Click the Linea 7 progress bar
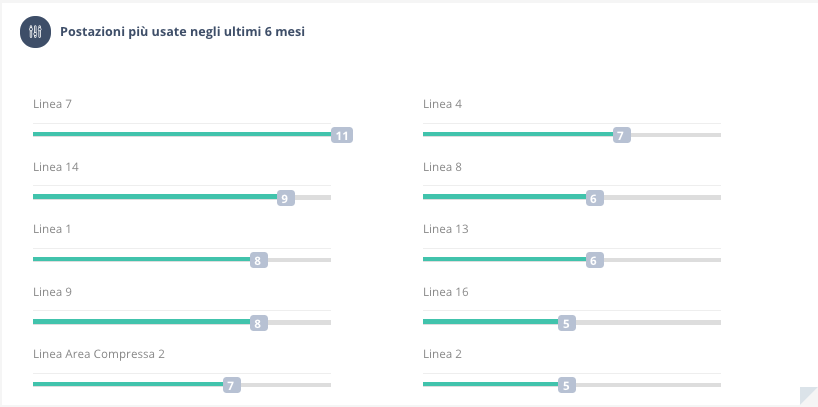Viewport: 818px width, 407px height. [x=181, y=134]
